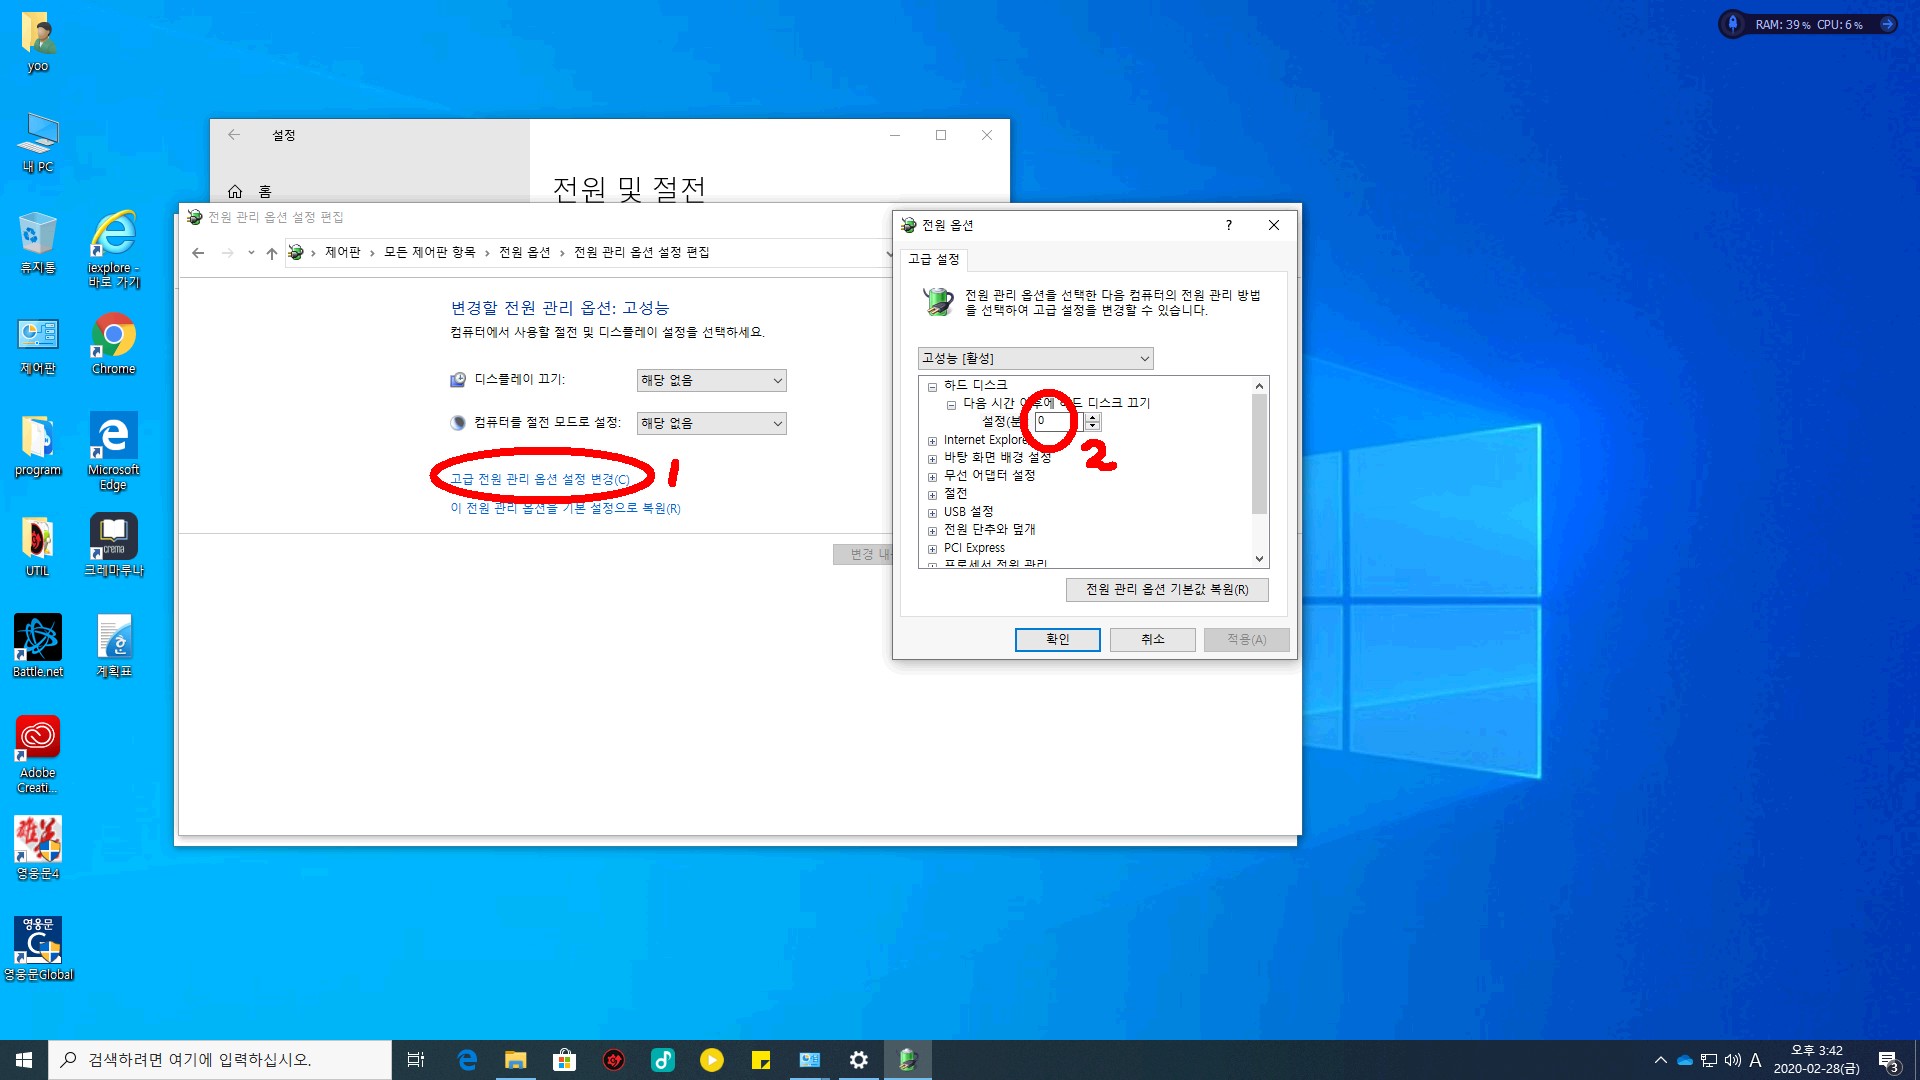This screenshot has height=1080, width=1920.
Task: Click the 확인 button
Action: pos(1057,639)
